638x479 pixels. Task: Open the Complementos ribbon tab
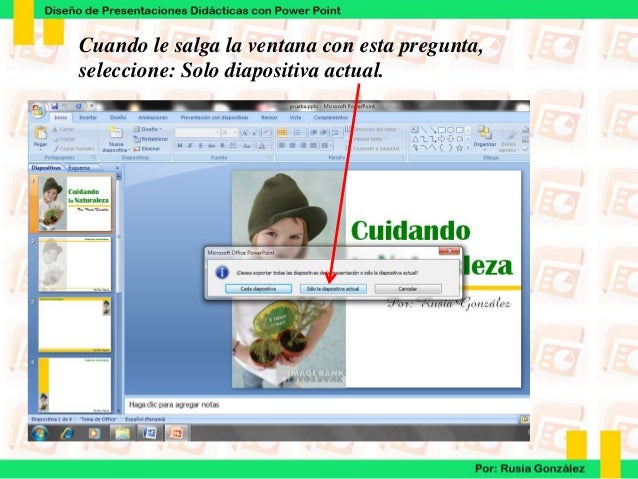coord(331,117)
